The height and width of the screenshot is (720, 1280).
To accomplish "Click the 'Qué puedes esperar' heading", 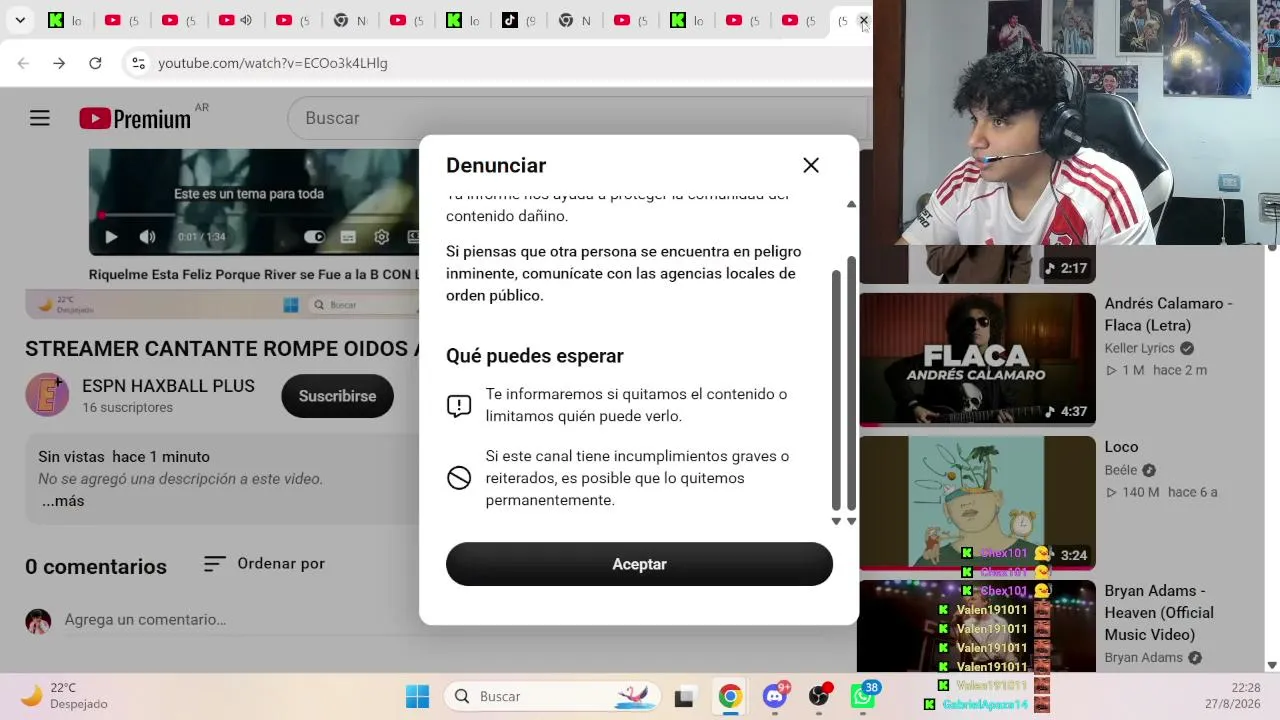I will point(535,356).
